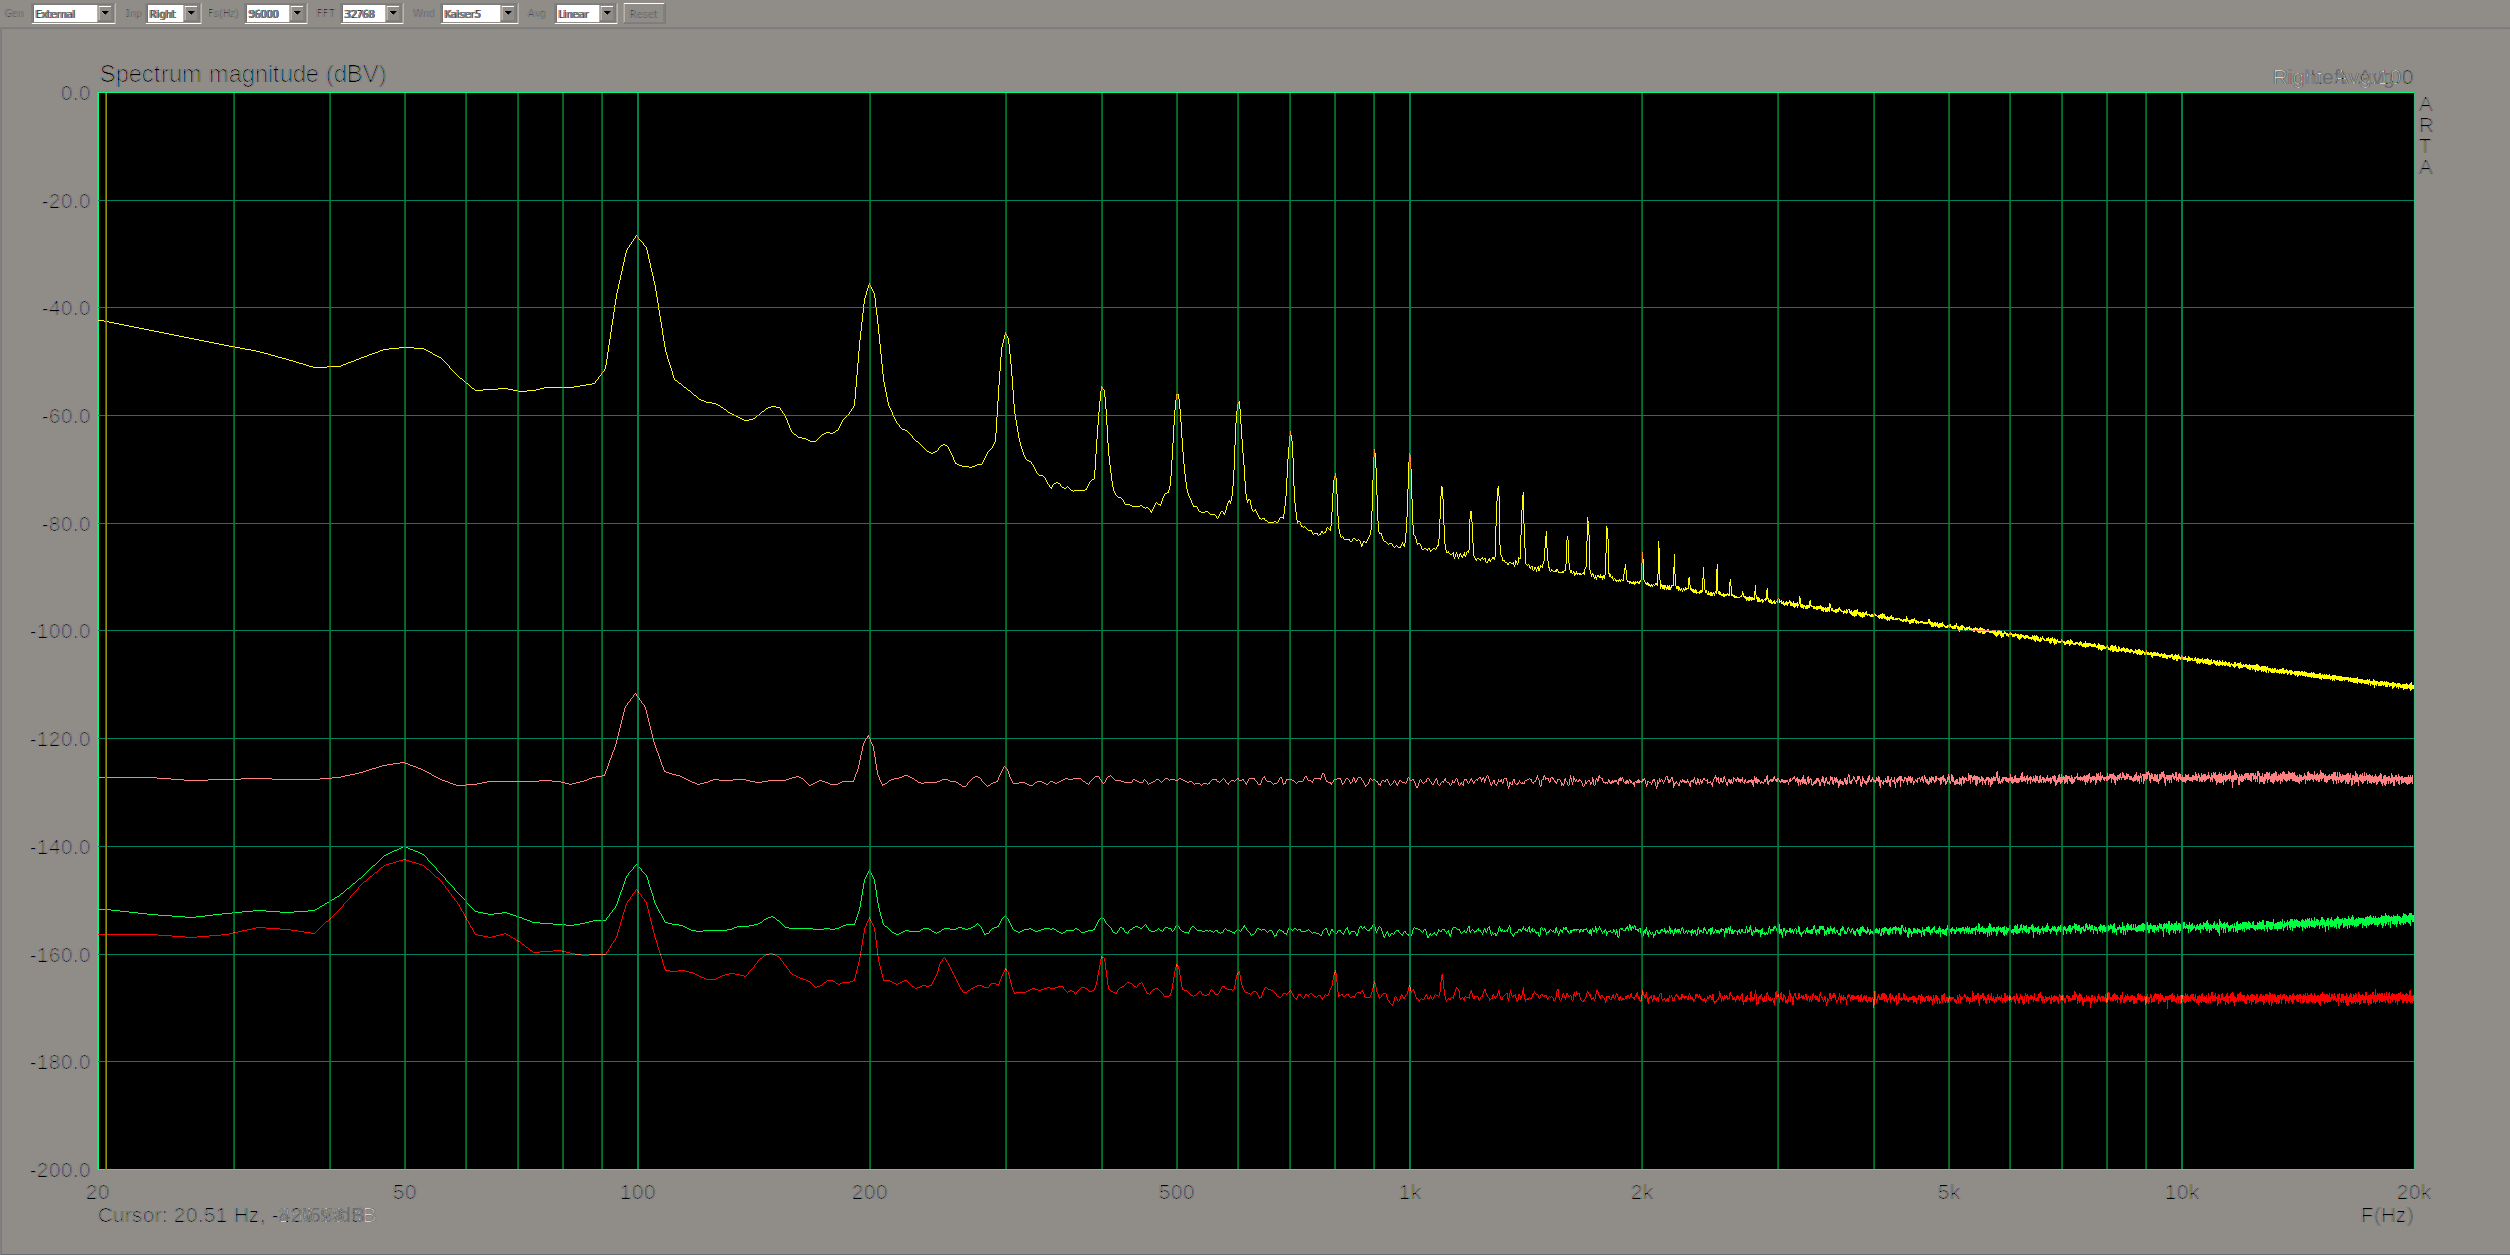
Task: Click the 10k frequency axis label
Action: [x=2181, y=1192]
